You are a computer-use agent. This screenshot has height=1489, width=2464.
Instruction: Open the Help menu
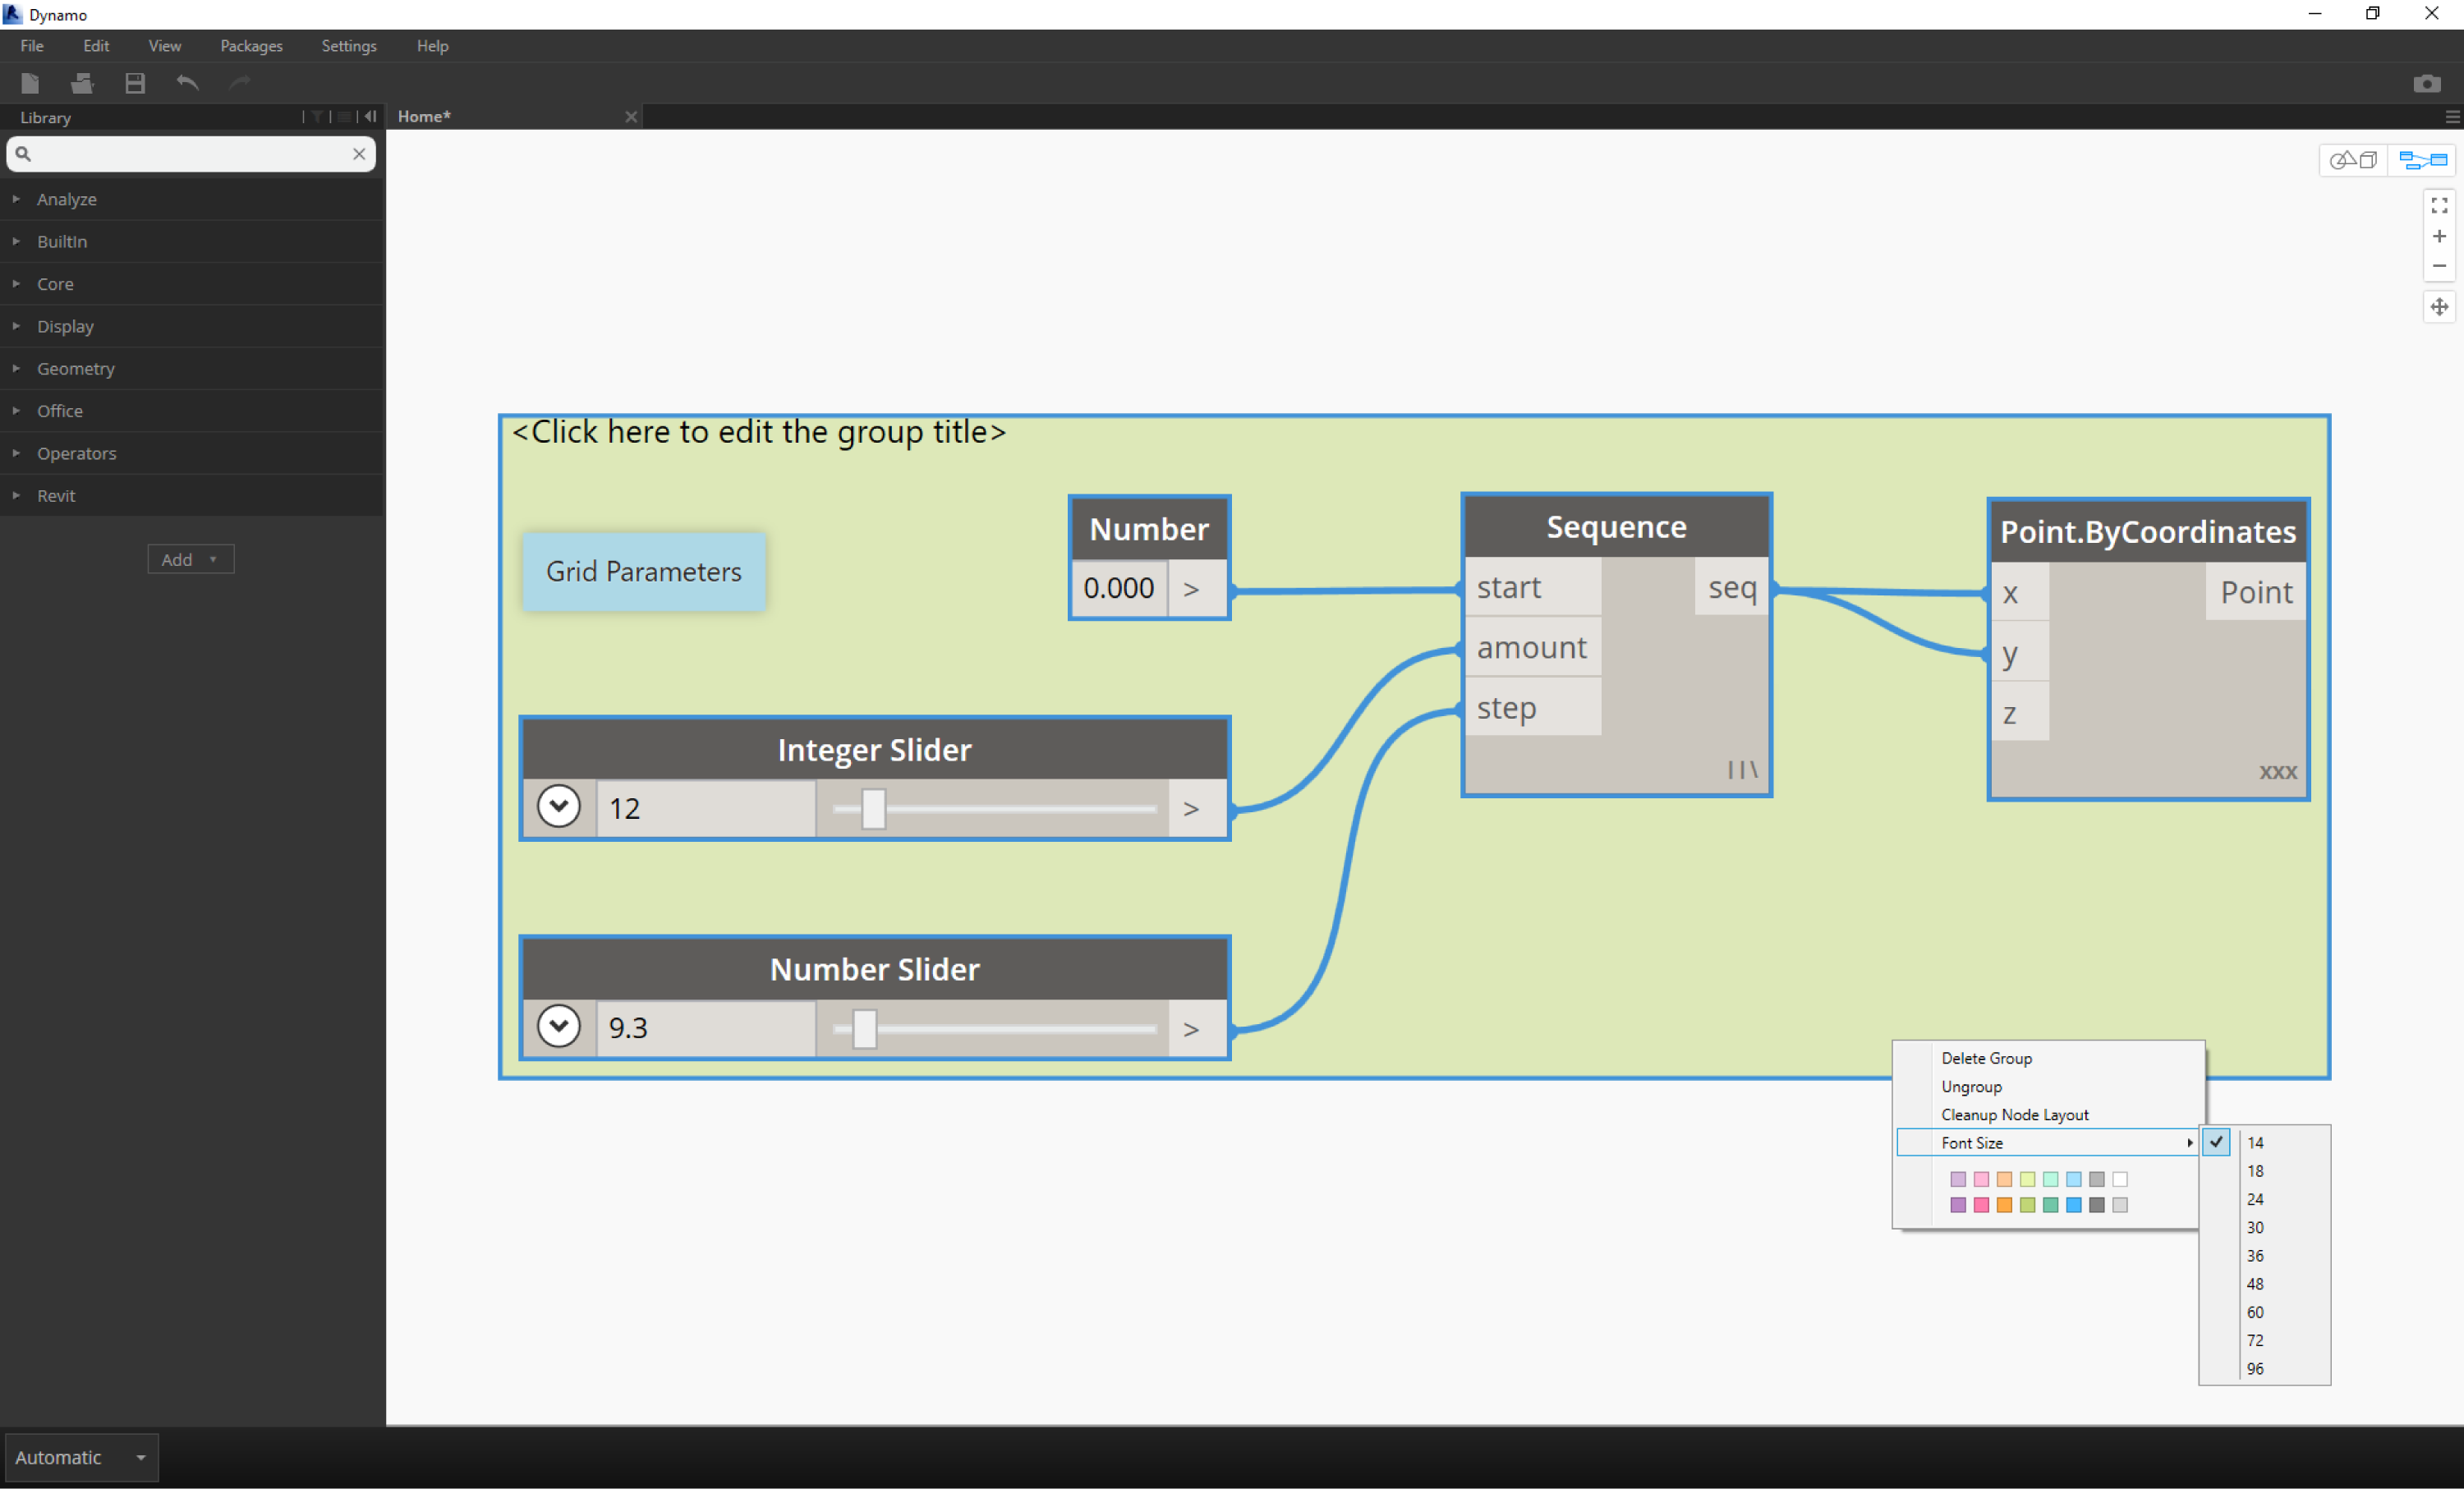click(432, 46)
